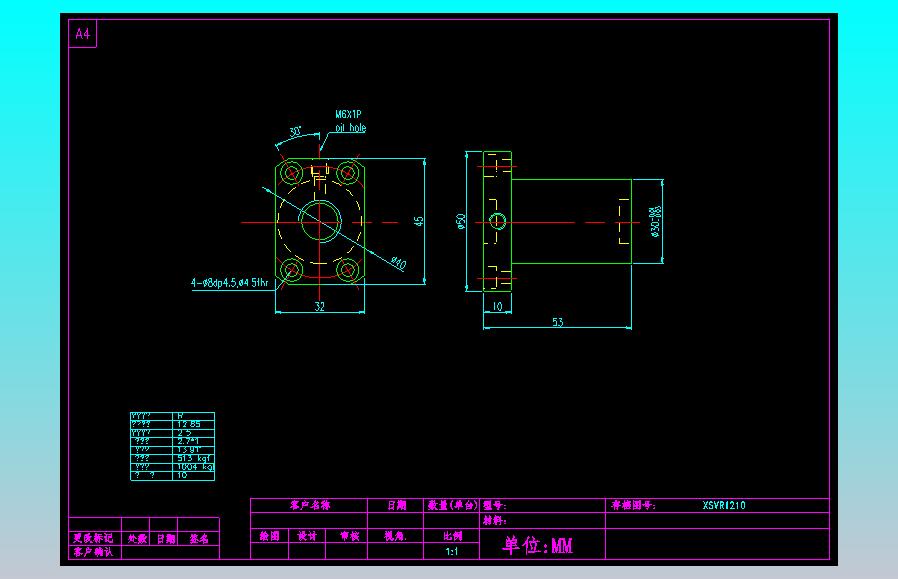Select the 513 kgf load value
Screen dimensions: 898x579
pyautogui.click(x=194, y=458)
